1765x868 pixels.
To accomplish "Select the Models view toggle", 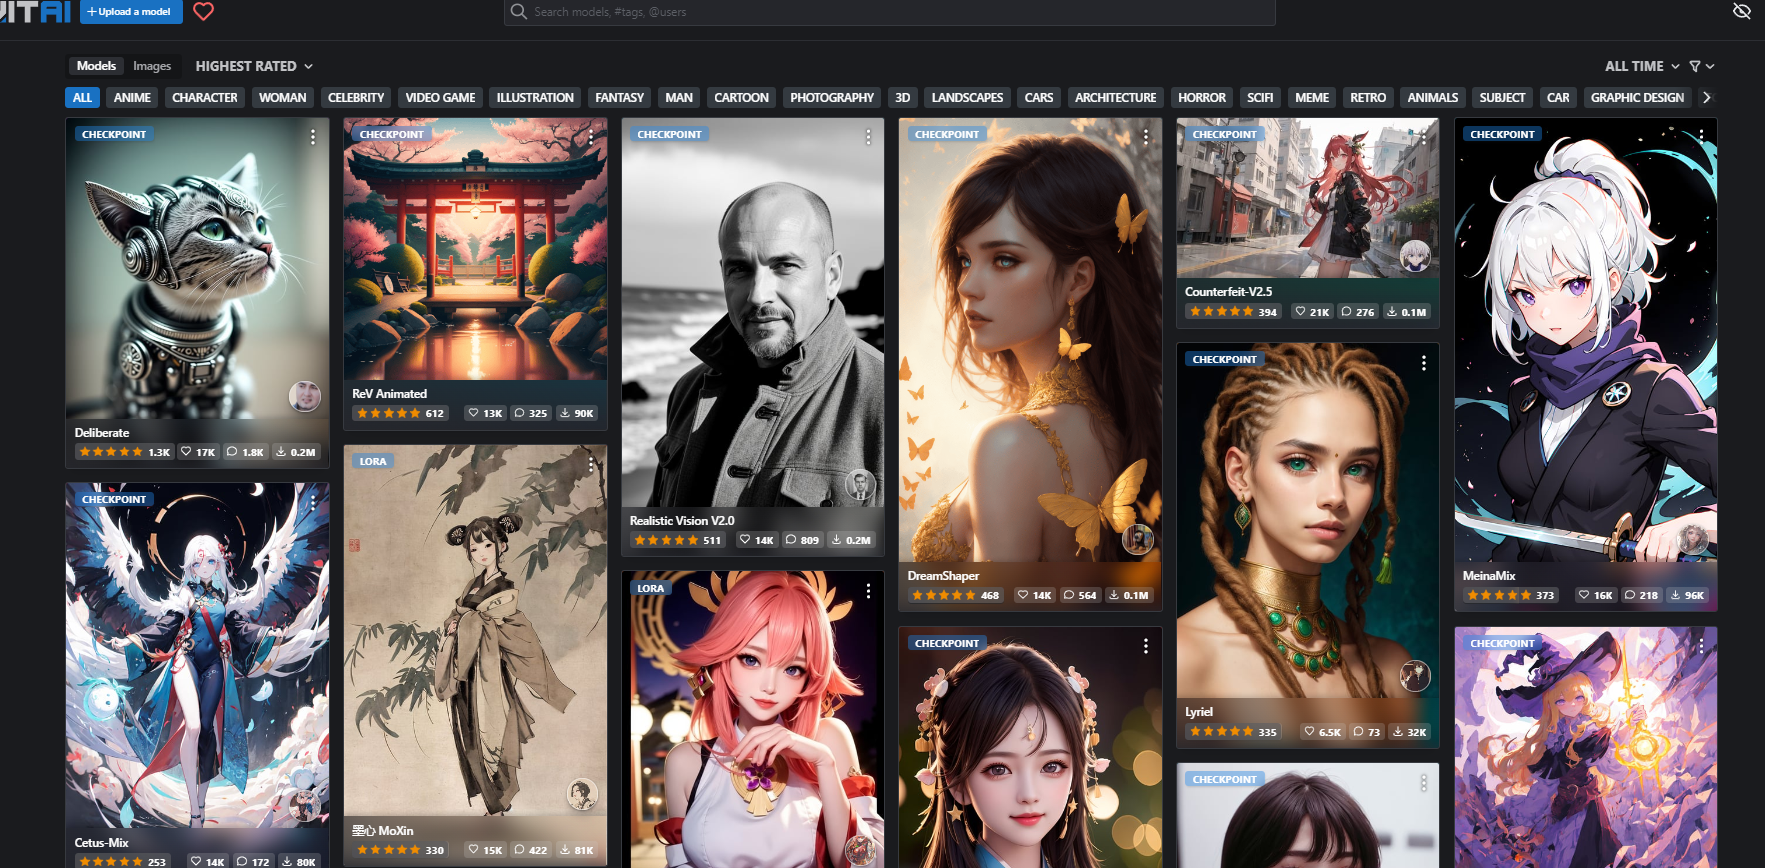I will point(96,66).
